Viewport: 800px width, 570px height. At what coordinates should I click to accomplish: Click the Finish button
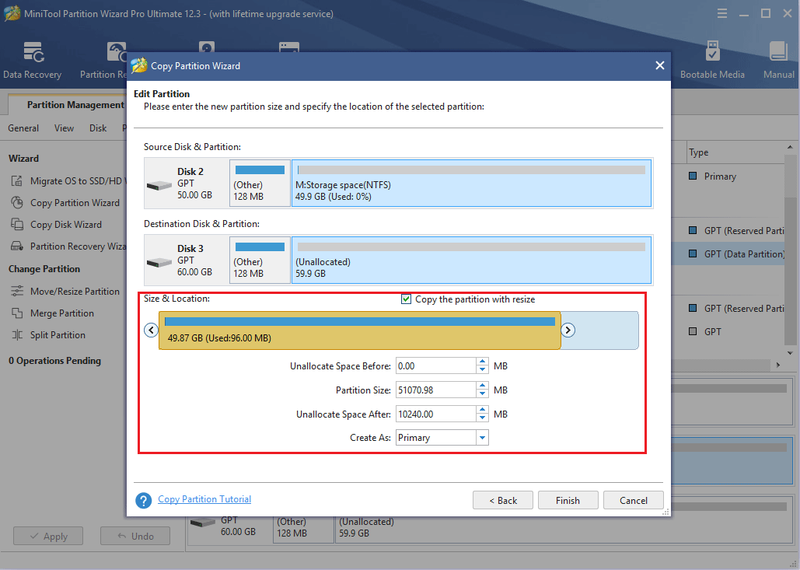pos(568,500)
